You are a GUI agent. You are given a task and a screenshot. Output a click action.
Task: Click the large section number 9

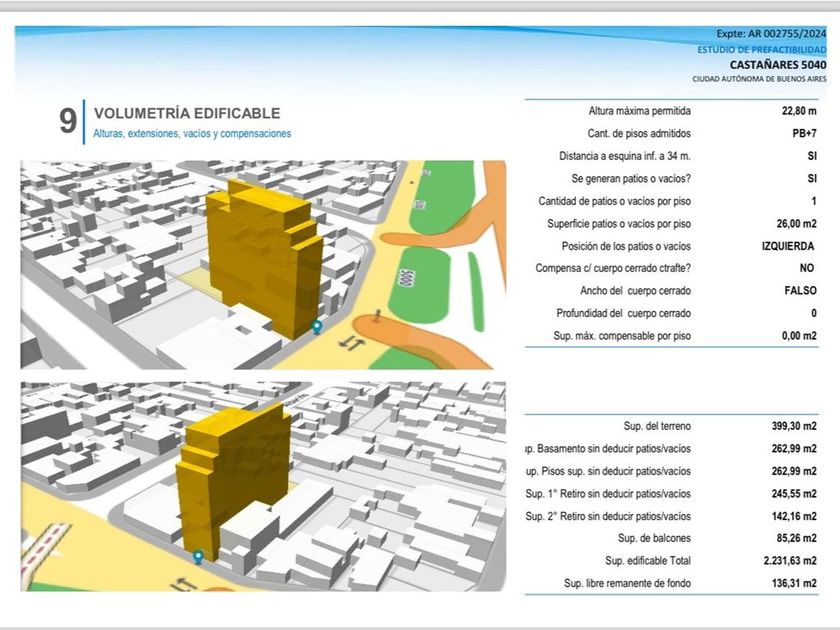coord(67,122)
